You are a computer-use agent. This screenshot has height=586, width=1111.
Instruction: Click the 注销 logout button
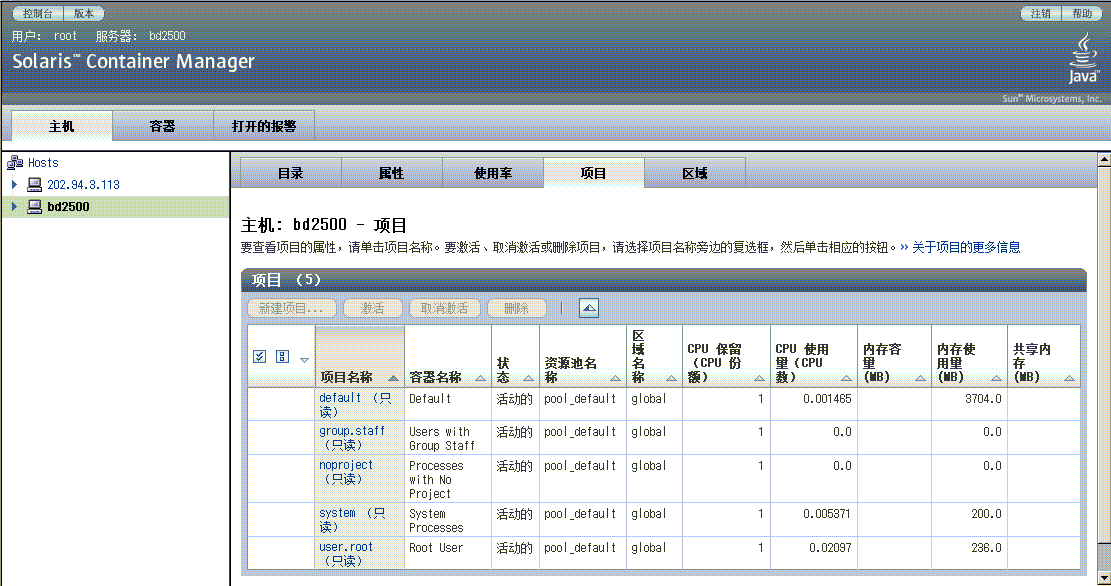[x=1040, y=13]
